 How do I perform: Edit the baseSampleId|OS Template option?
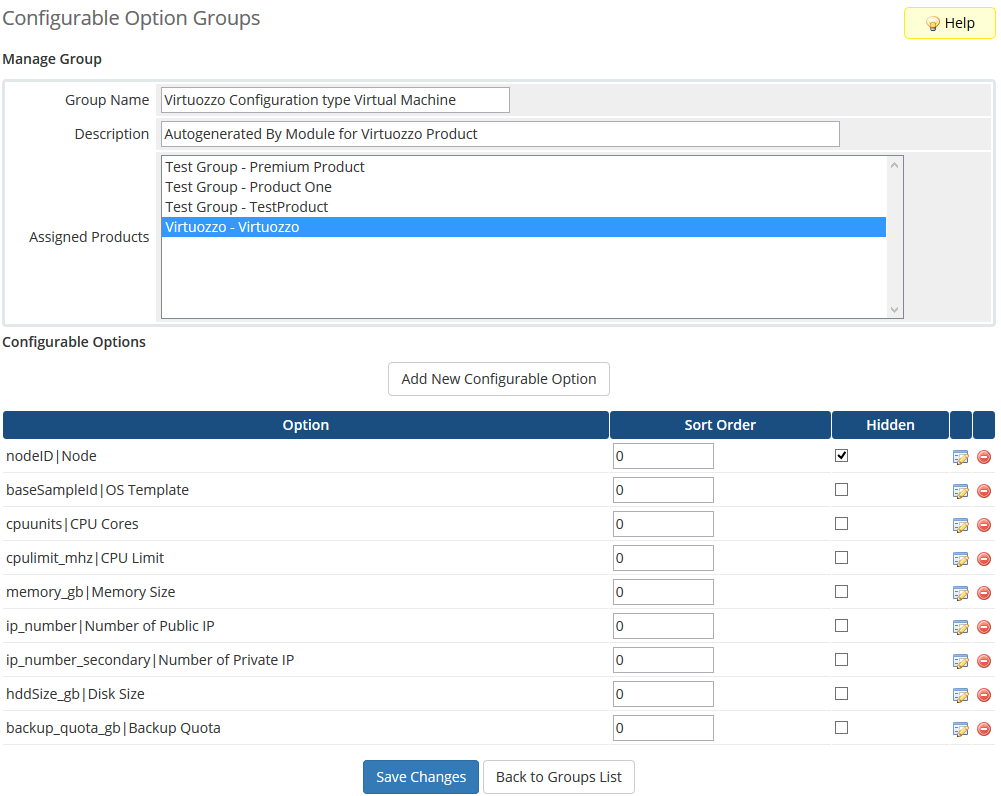tap(960, 491)
